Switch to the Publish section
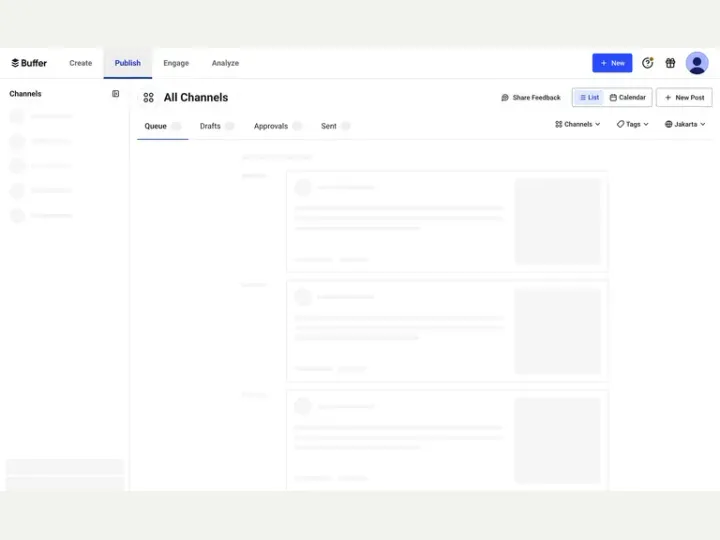 tap(128, 63)
